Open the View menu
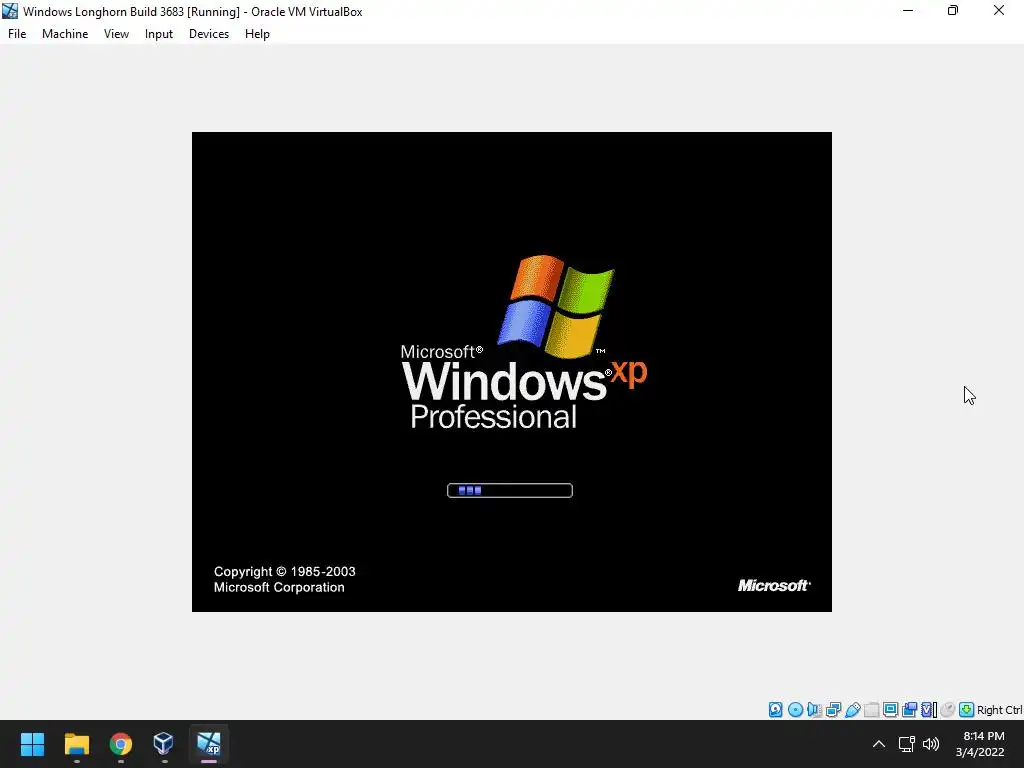 pyautogui.click(x=116, y=34)
